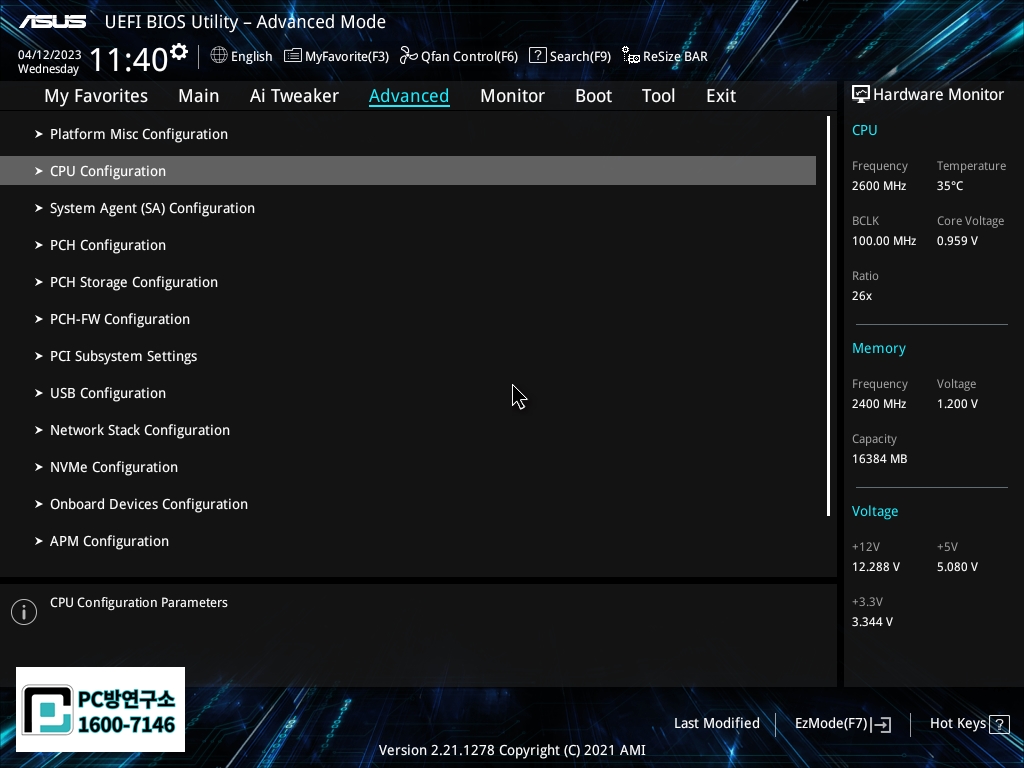Click the 11:40 clock display

click(x=129, y=59)
